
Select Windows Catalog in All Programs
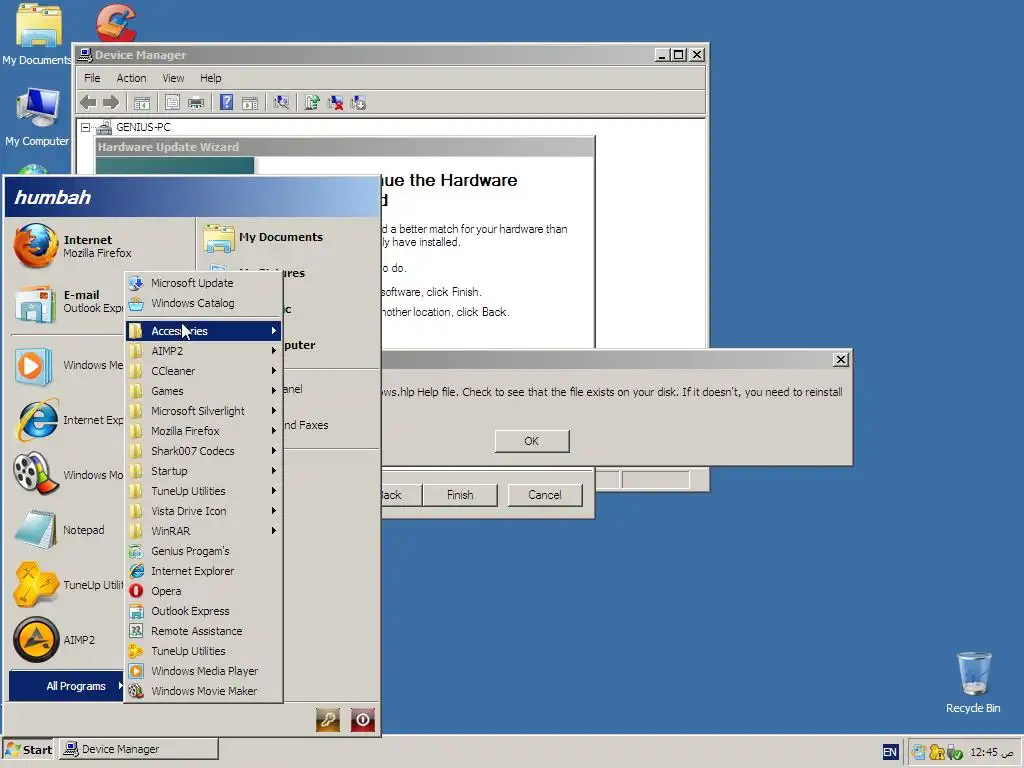coord(204,303)
